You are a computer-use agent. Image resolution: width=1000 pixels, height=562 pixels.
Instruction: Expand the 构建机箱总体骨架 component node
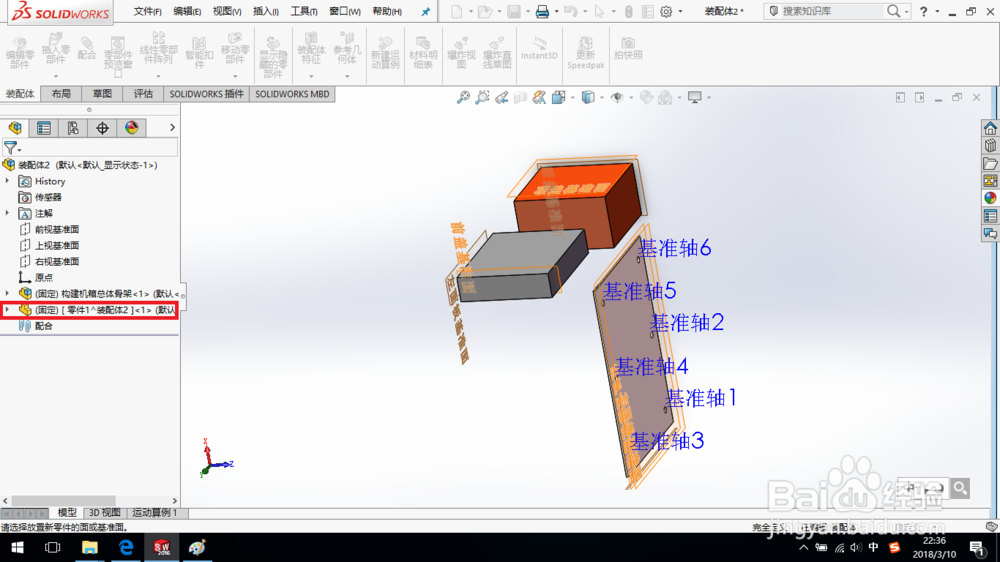(x=7, y=293)
